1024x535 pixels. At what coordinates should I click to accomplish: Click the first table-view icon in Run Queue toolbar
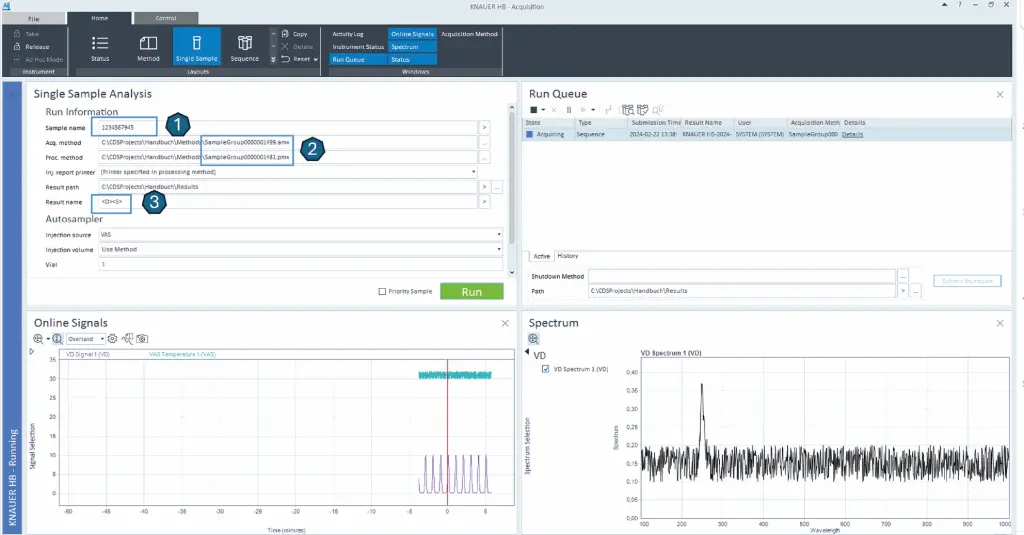pyautogui.click(x=628, y=110)
